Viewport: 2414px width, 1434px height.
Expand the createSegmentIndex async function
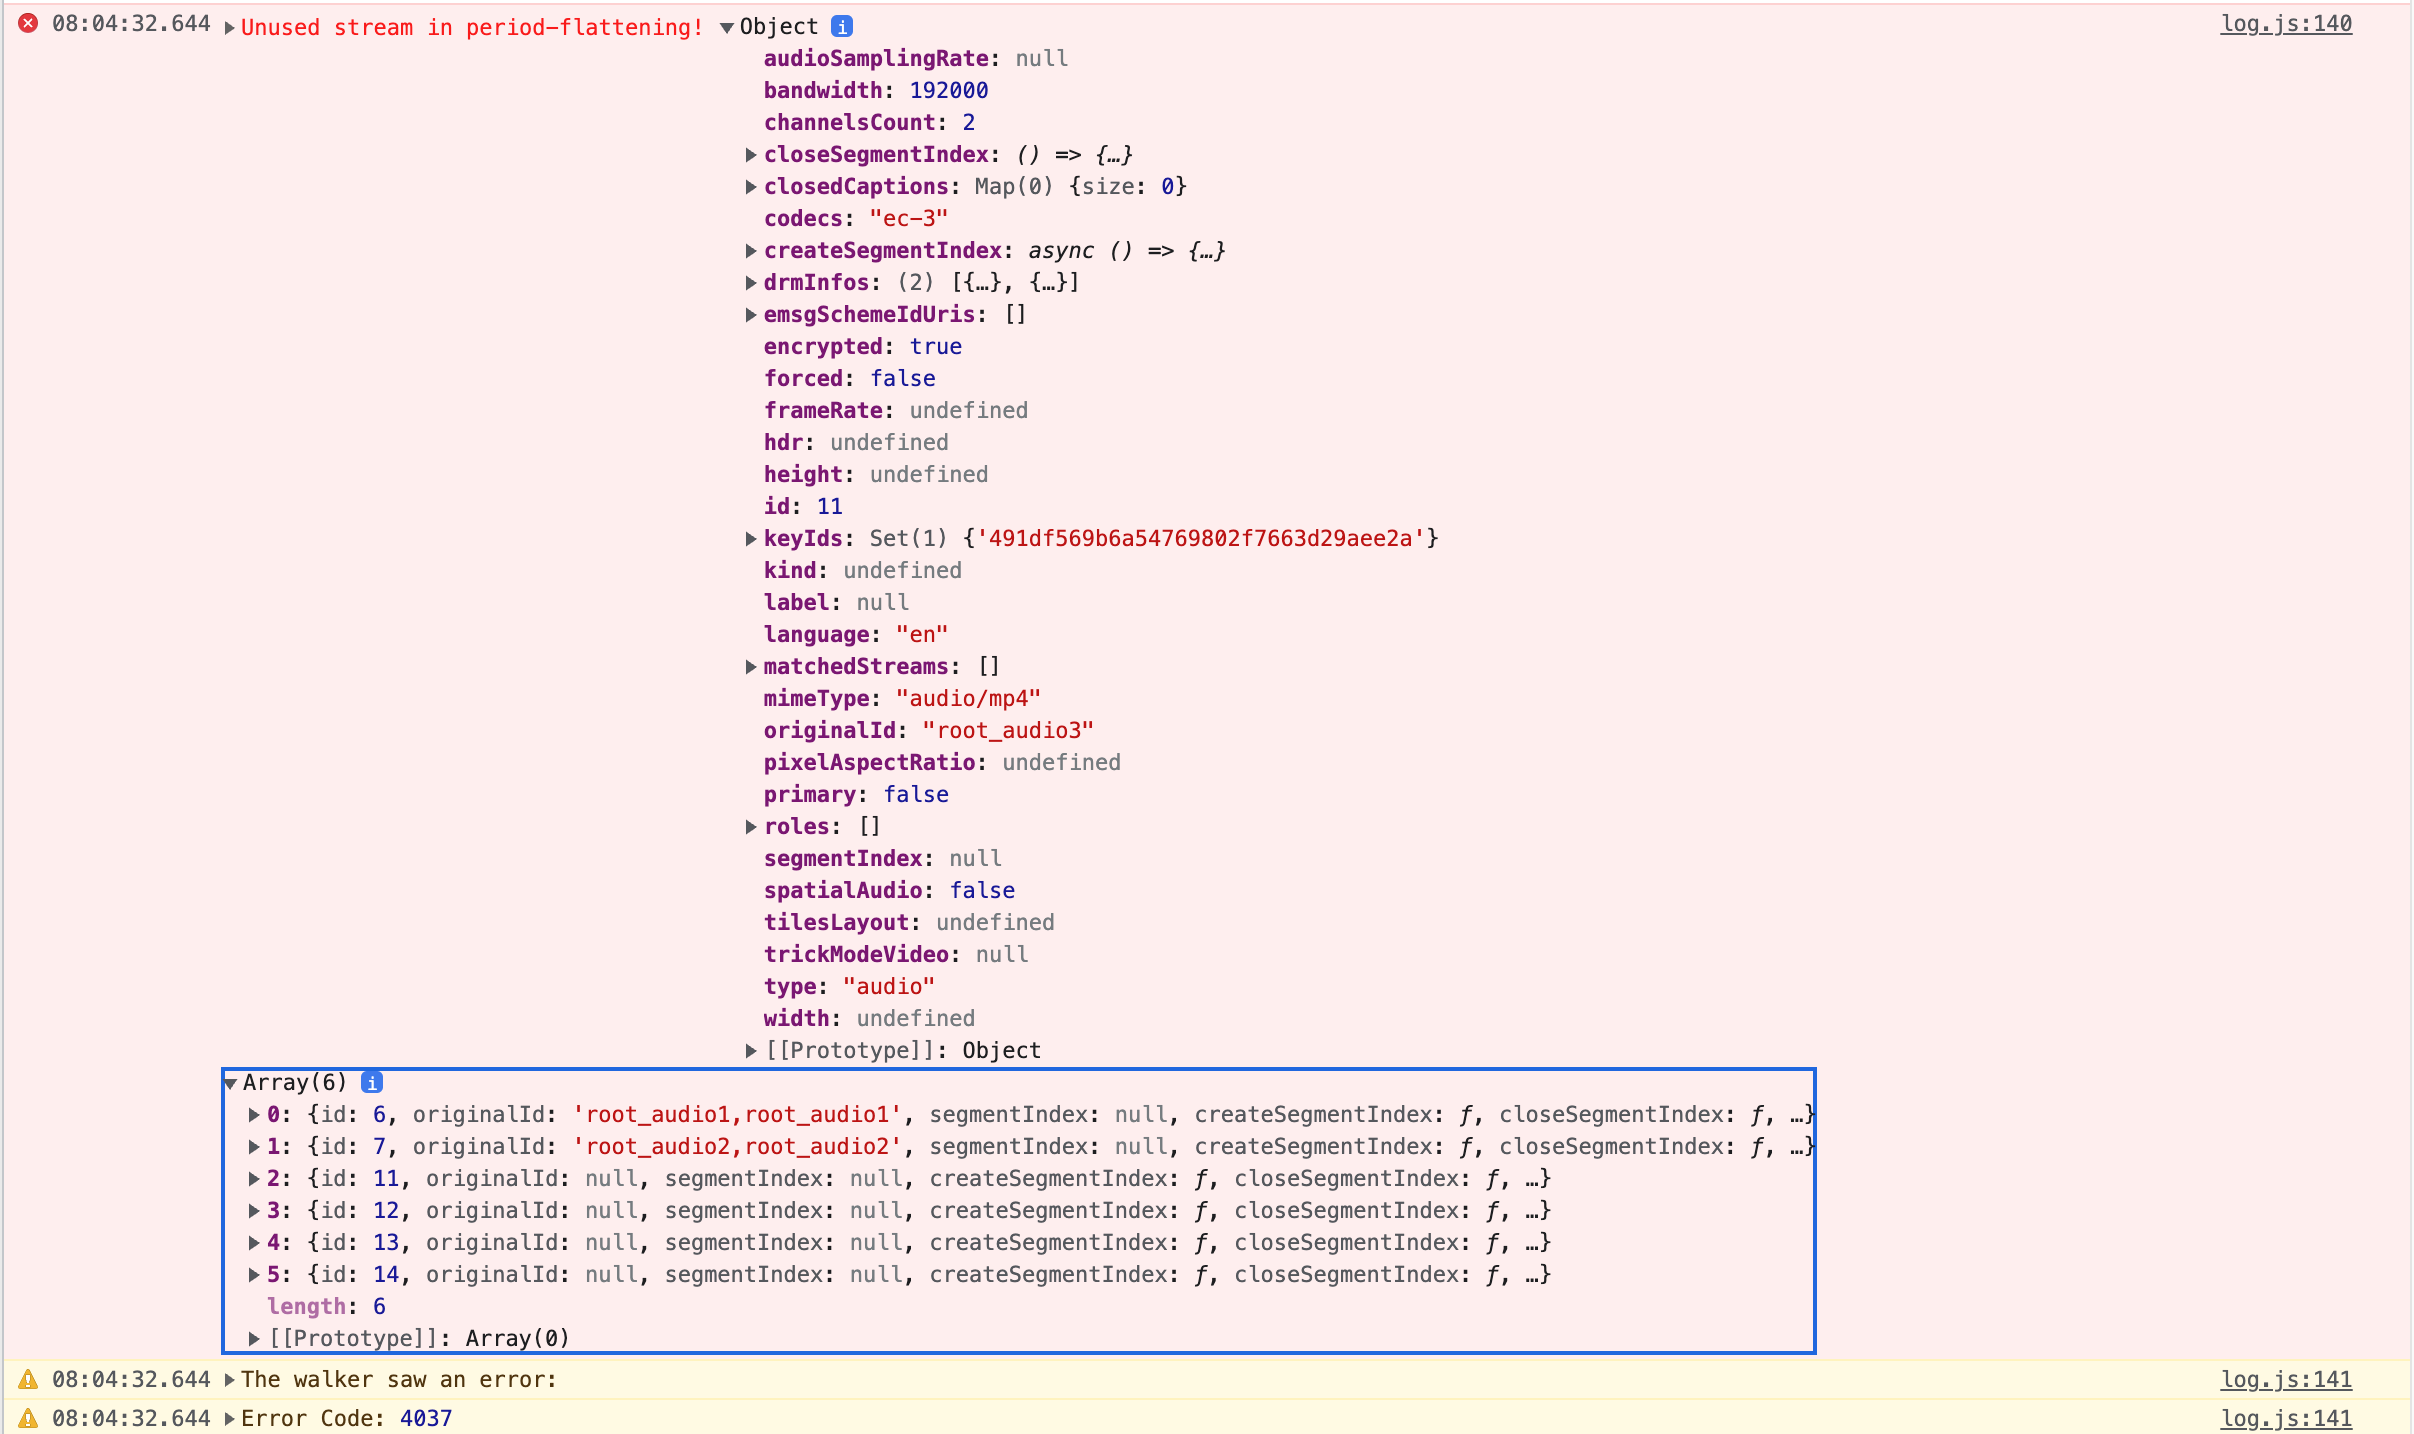point(751,251)
